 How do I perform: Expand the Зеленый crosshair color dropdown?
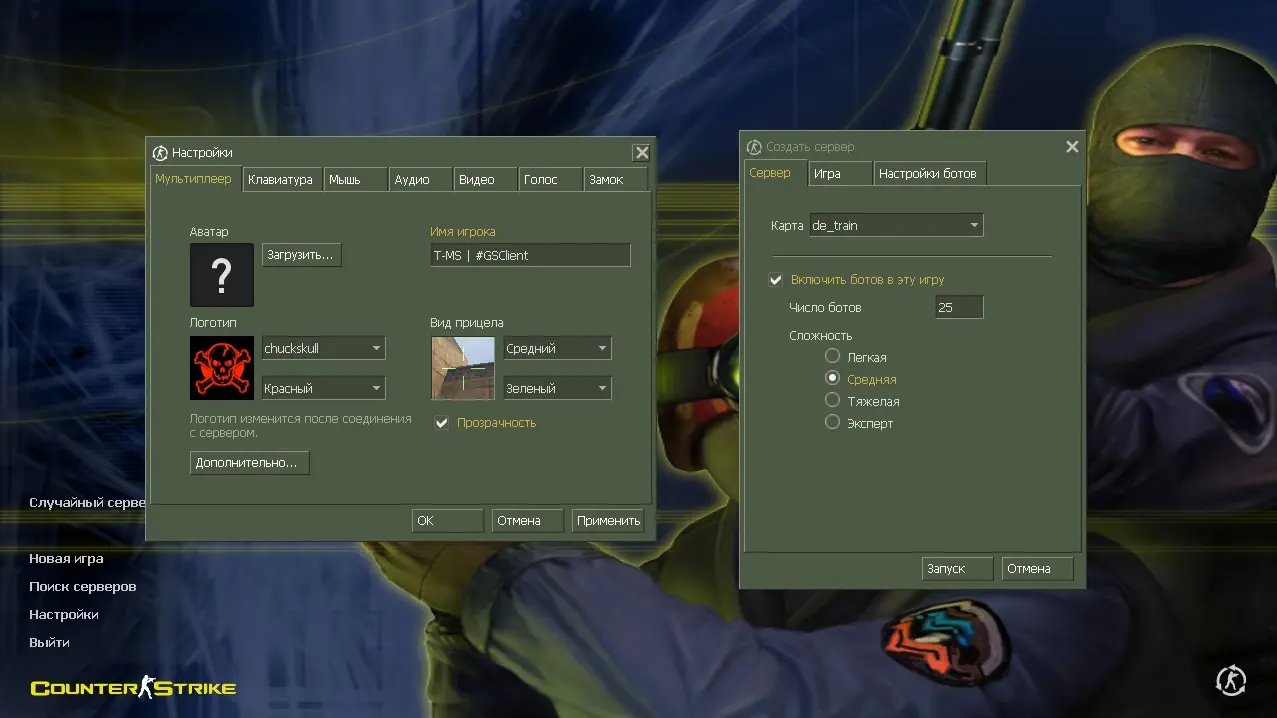tap(557, 389)
